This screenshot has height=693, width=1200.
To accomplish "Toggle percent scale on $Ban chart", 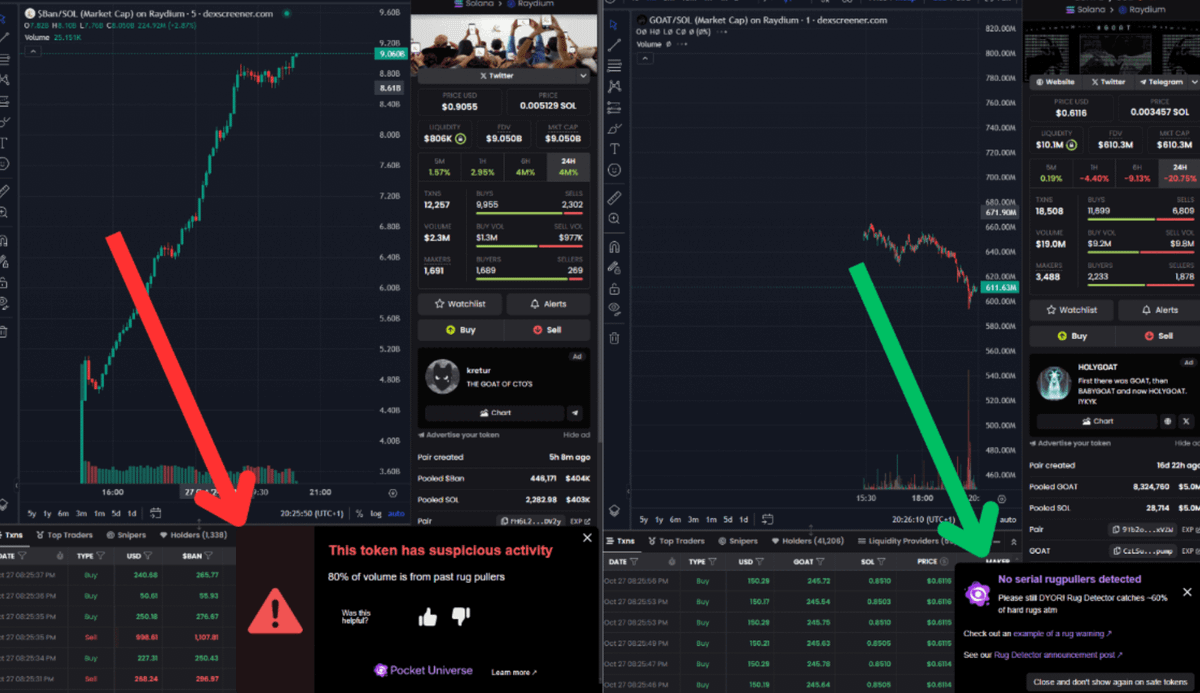I will (x=359, y=513).
